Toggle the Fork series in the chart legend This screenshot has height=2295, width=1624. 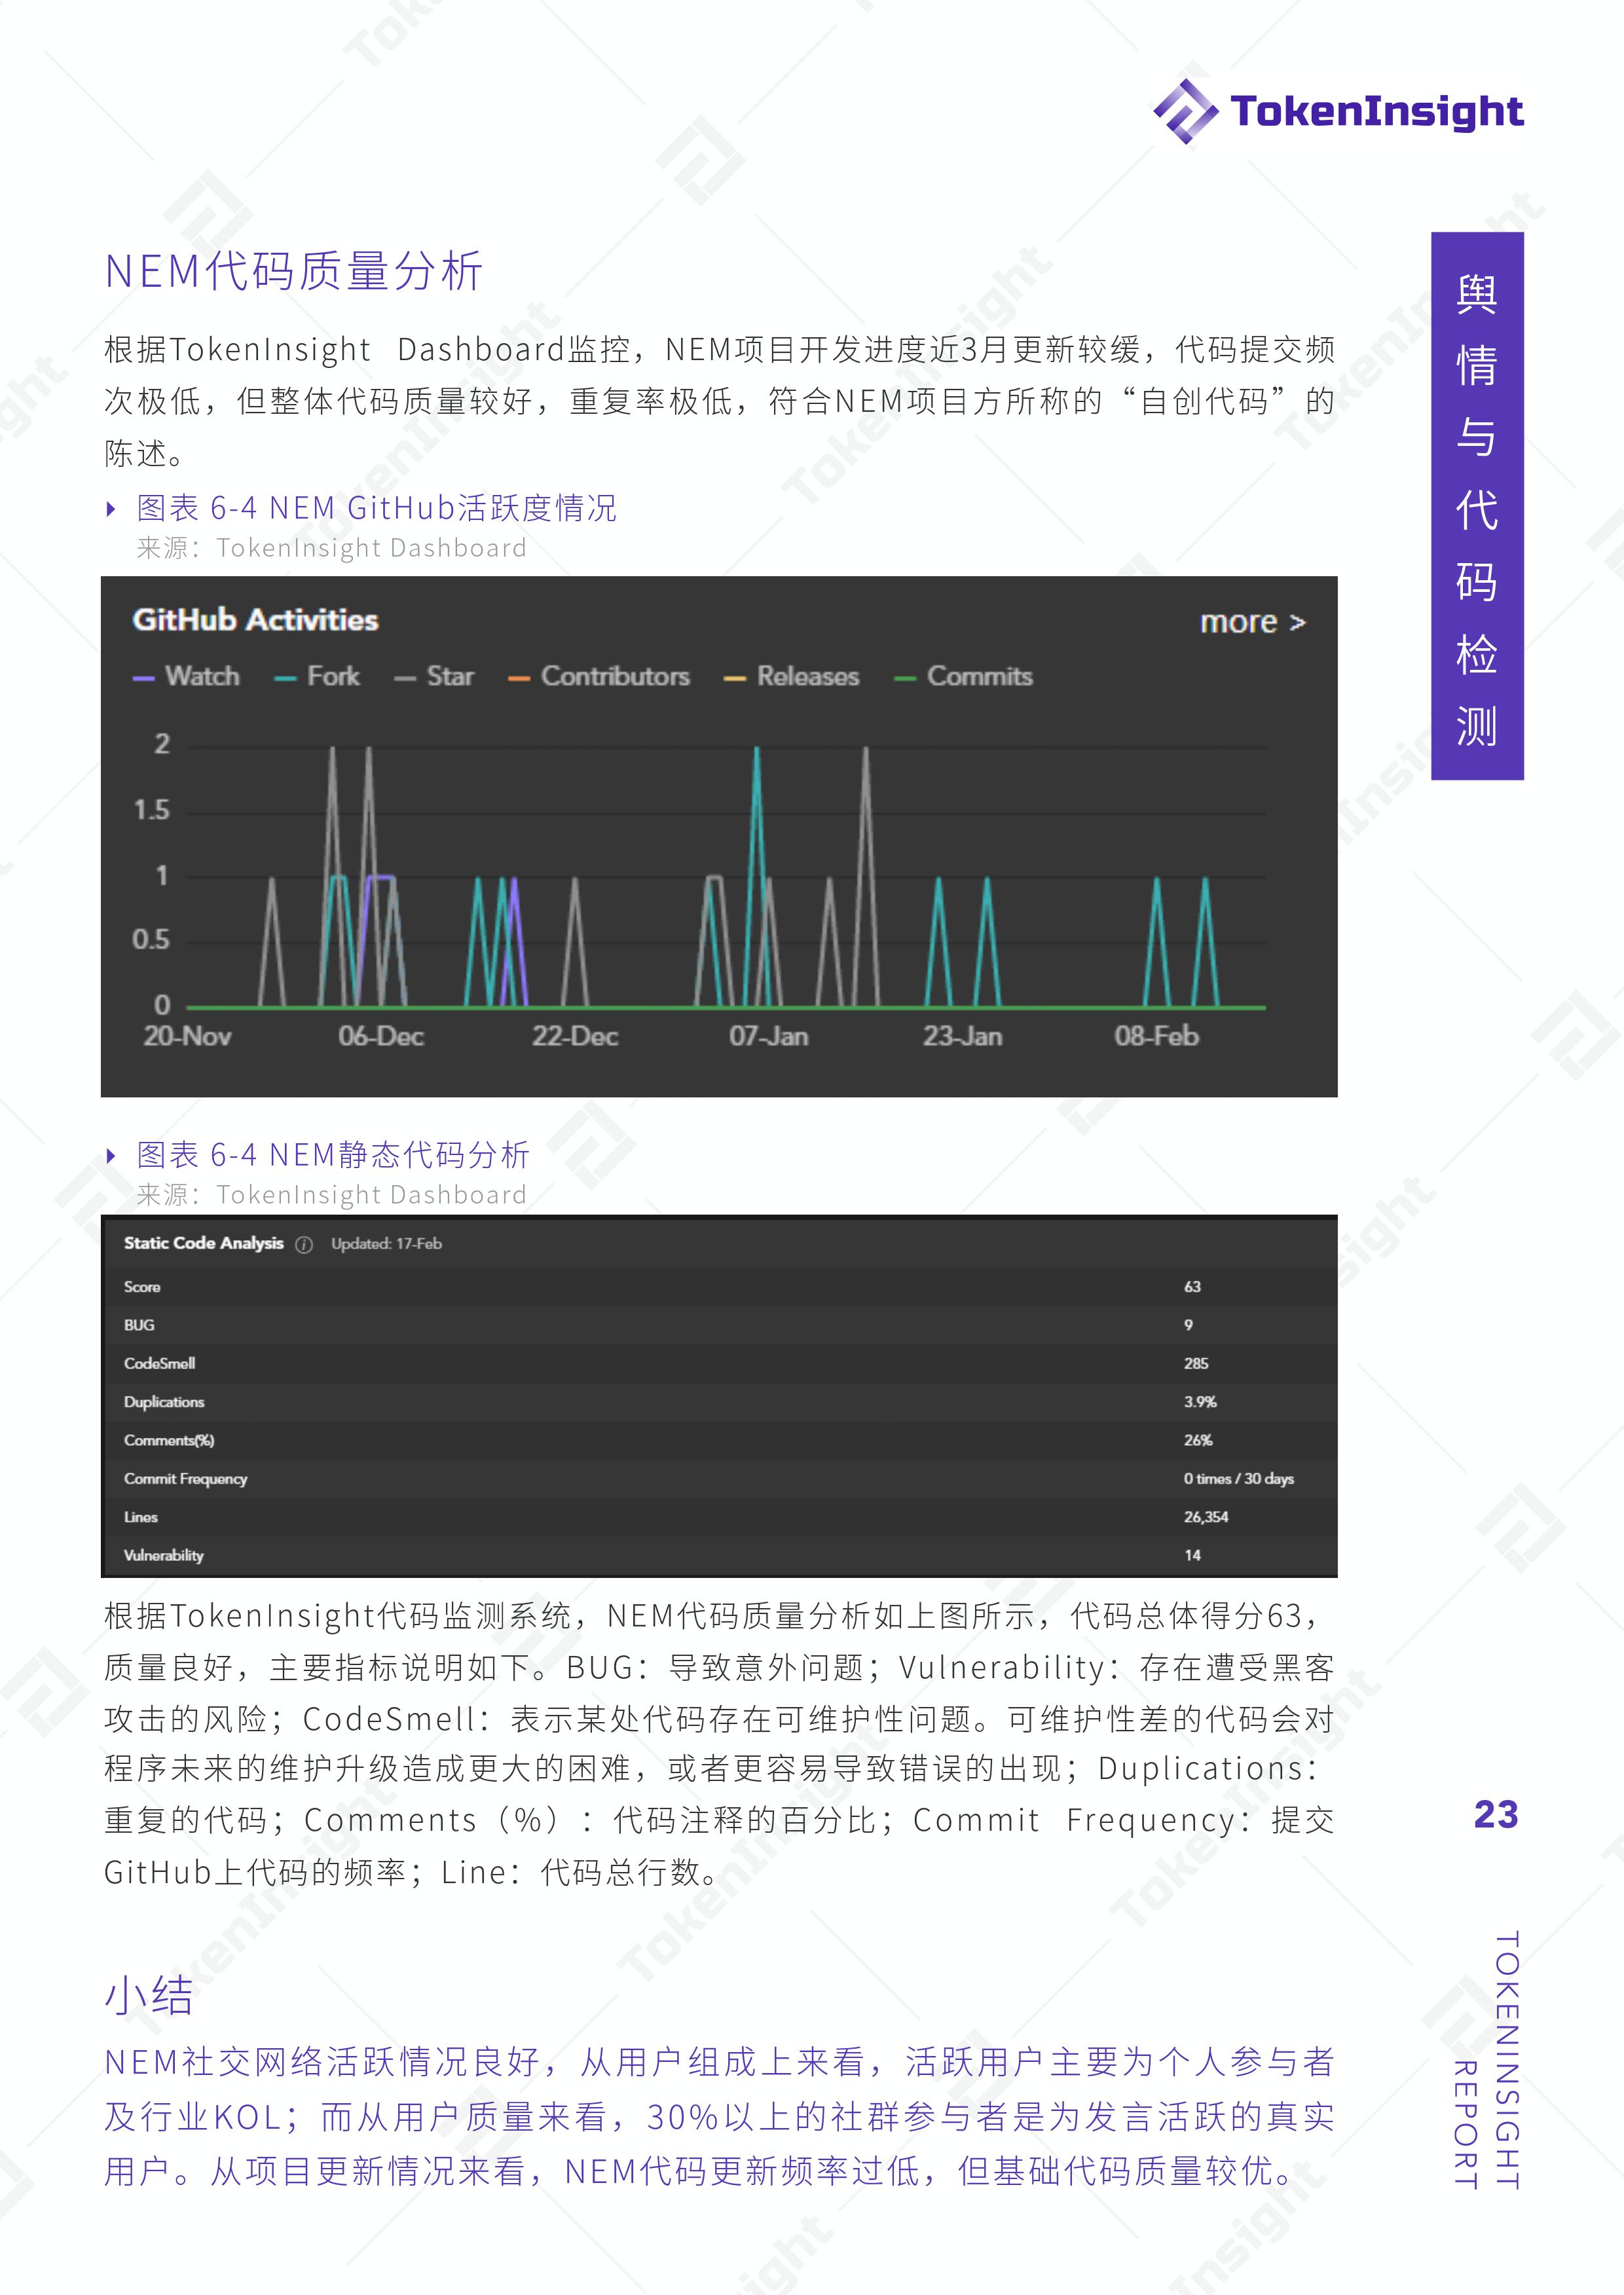coord(317,677)
